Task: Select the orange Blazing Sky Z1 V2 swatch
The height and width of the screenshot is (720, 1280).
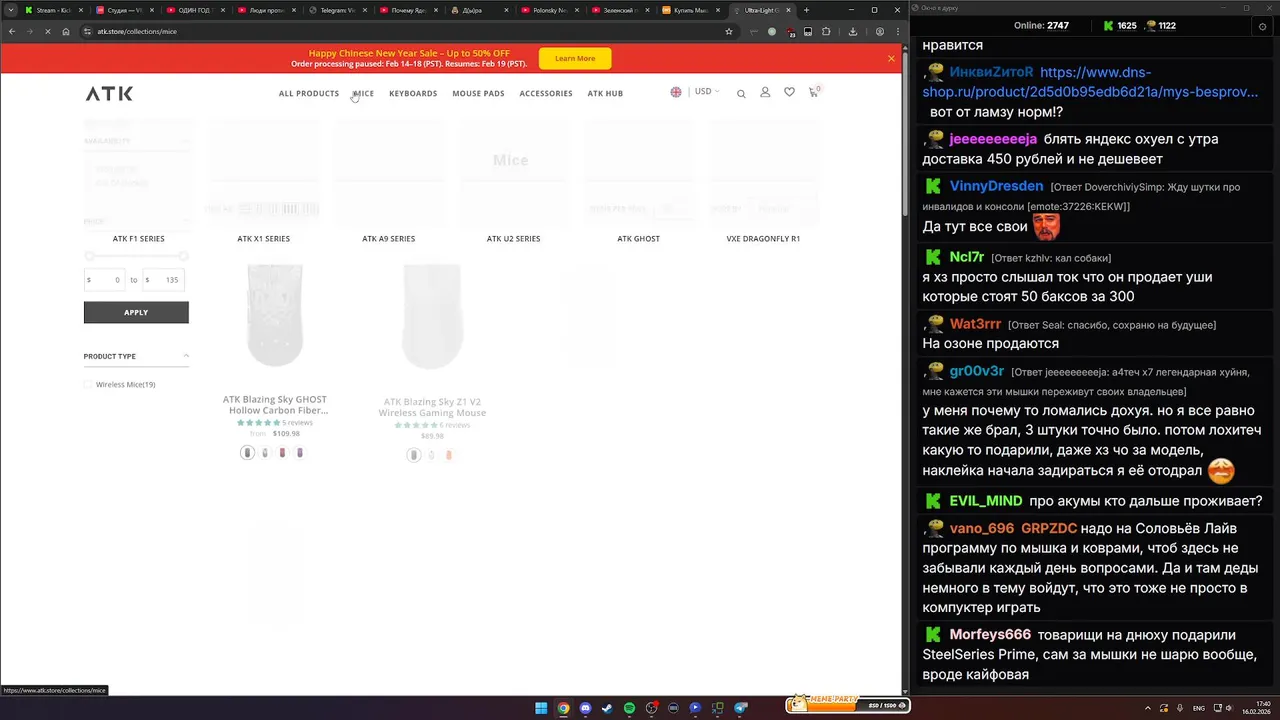Action: (x=449, y=455)
